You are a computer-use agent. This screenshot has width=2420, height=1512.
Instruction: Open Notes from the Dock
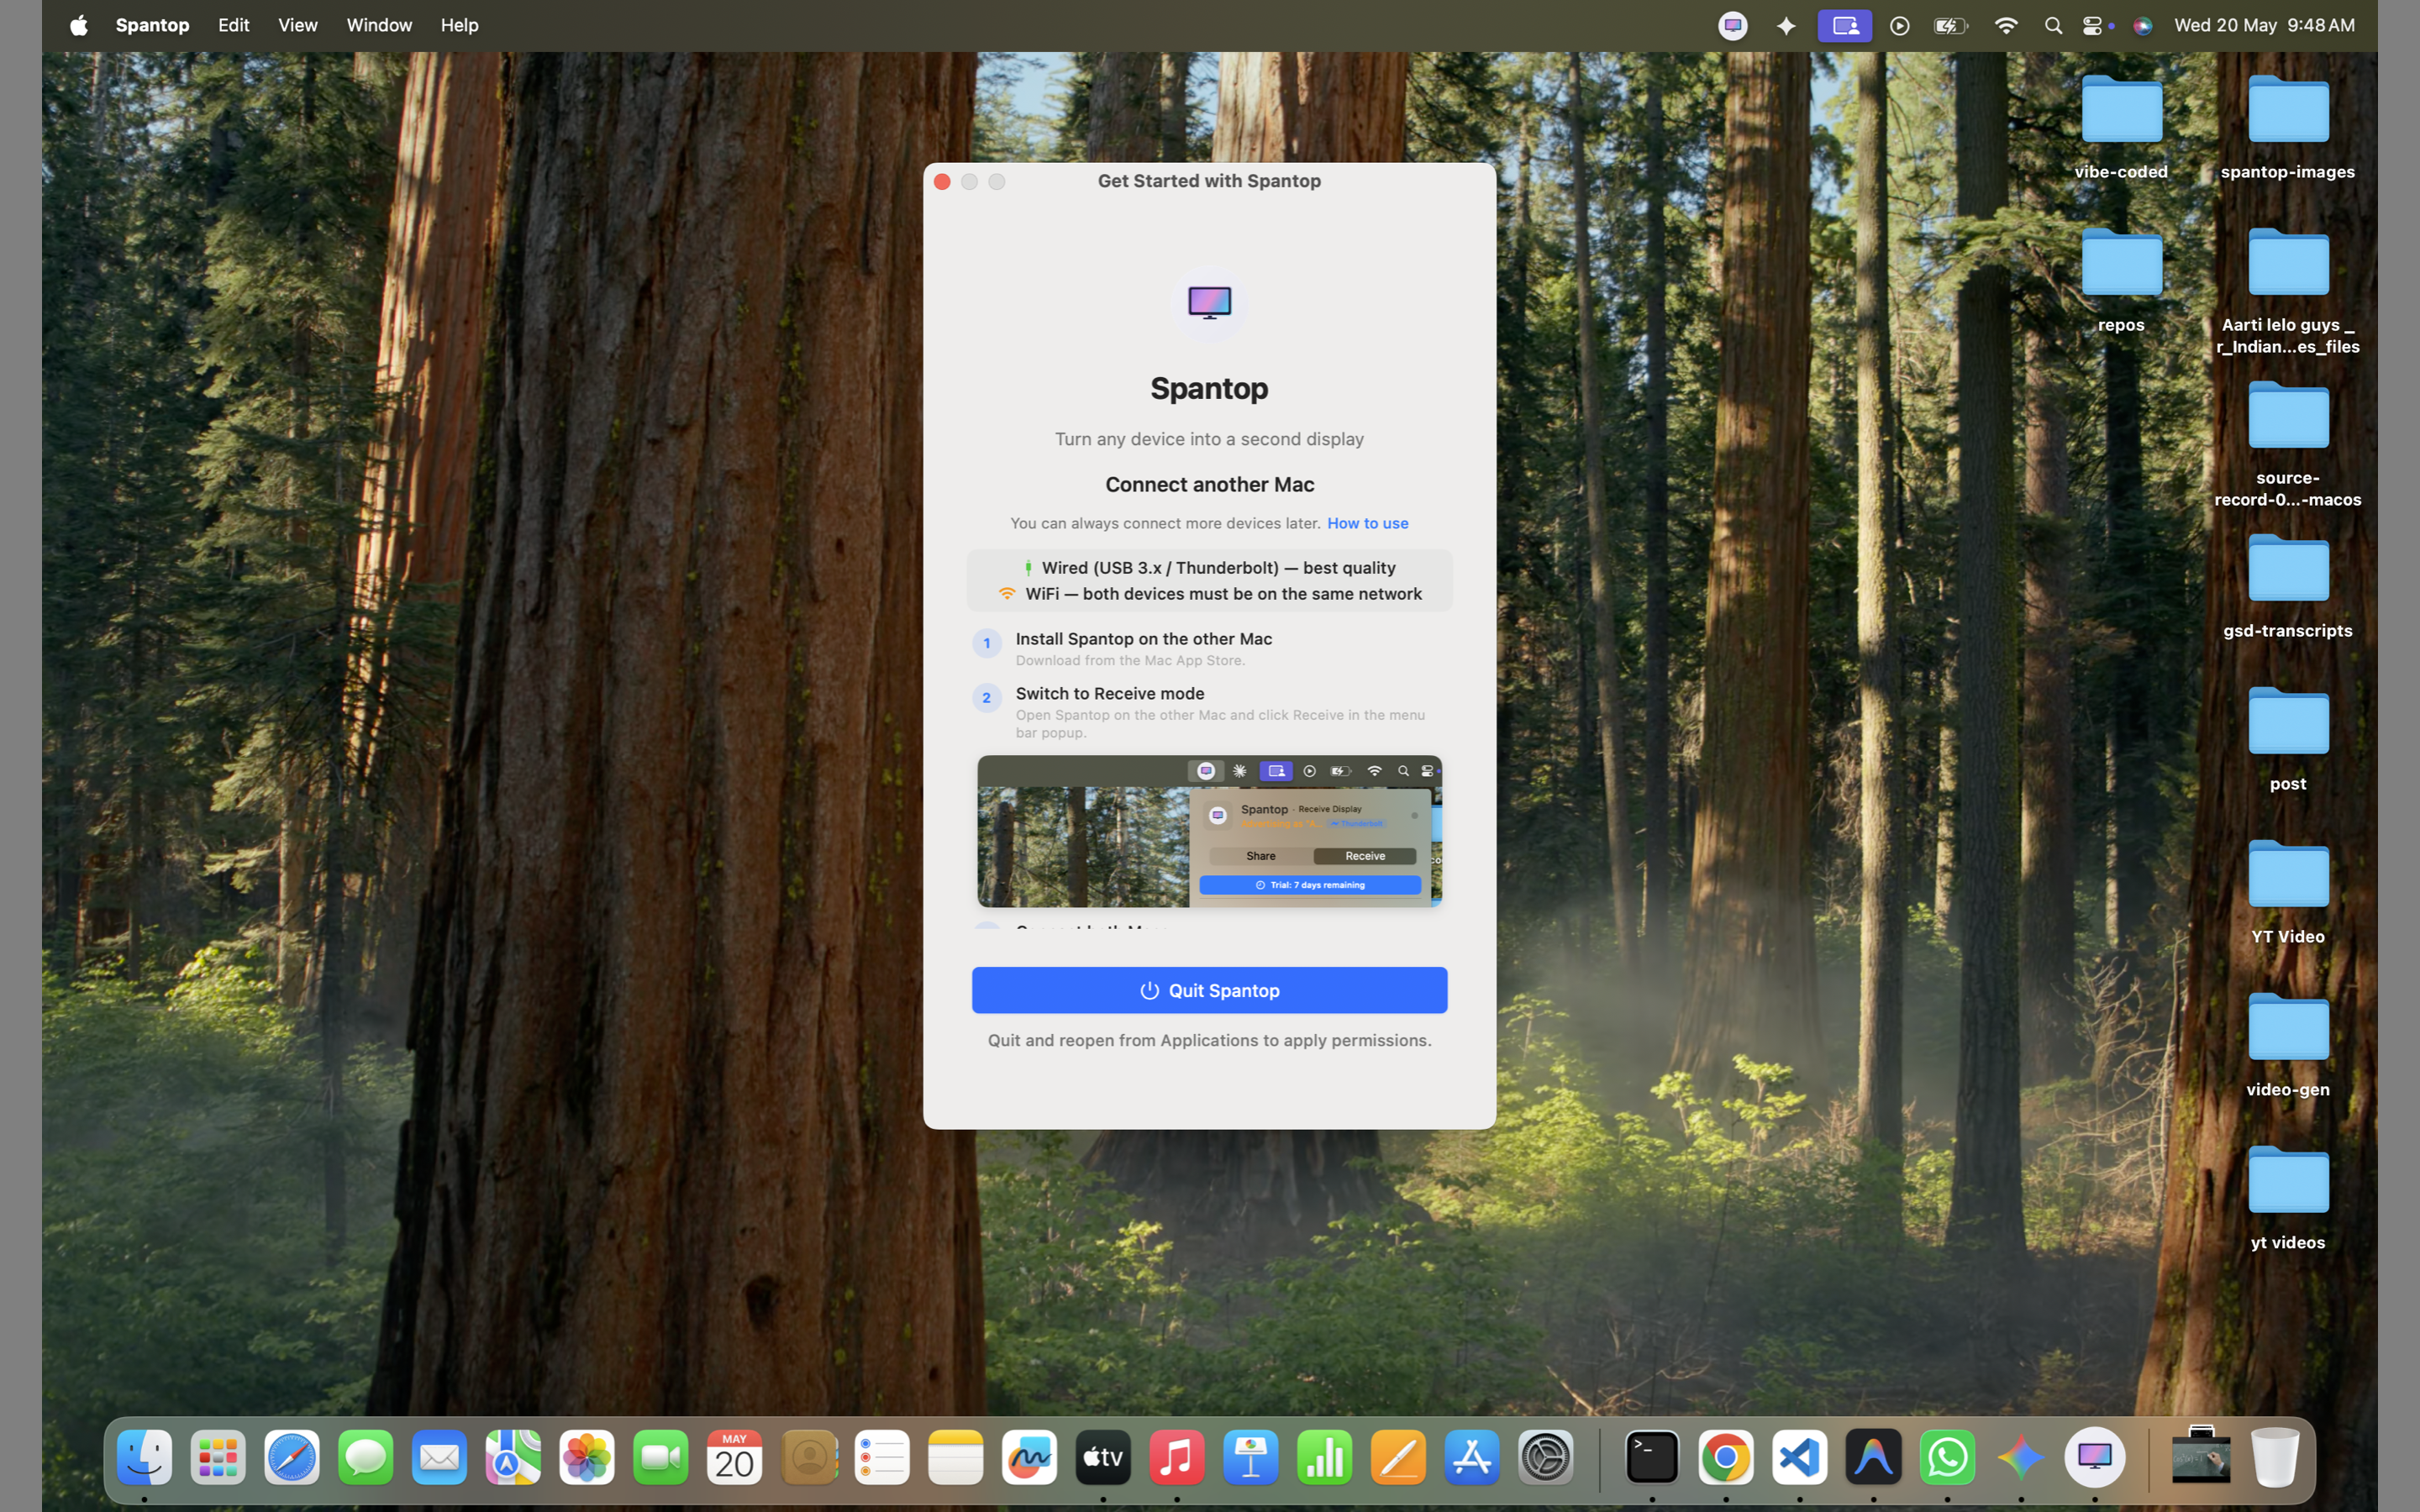[x=956, y=1457]
